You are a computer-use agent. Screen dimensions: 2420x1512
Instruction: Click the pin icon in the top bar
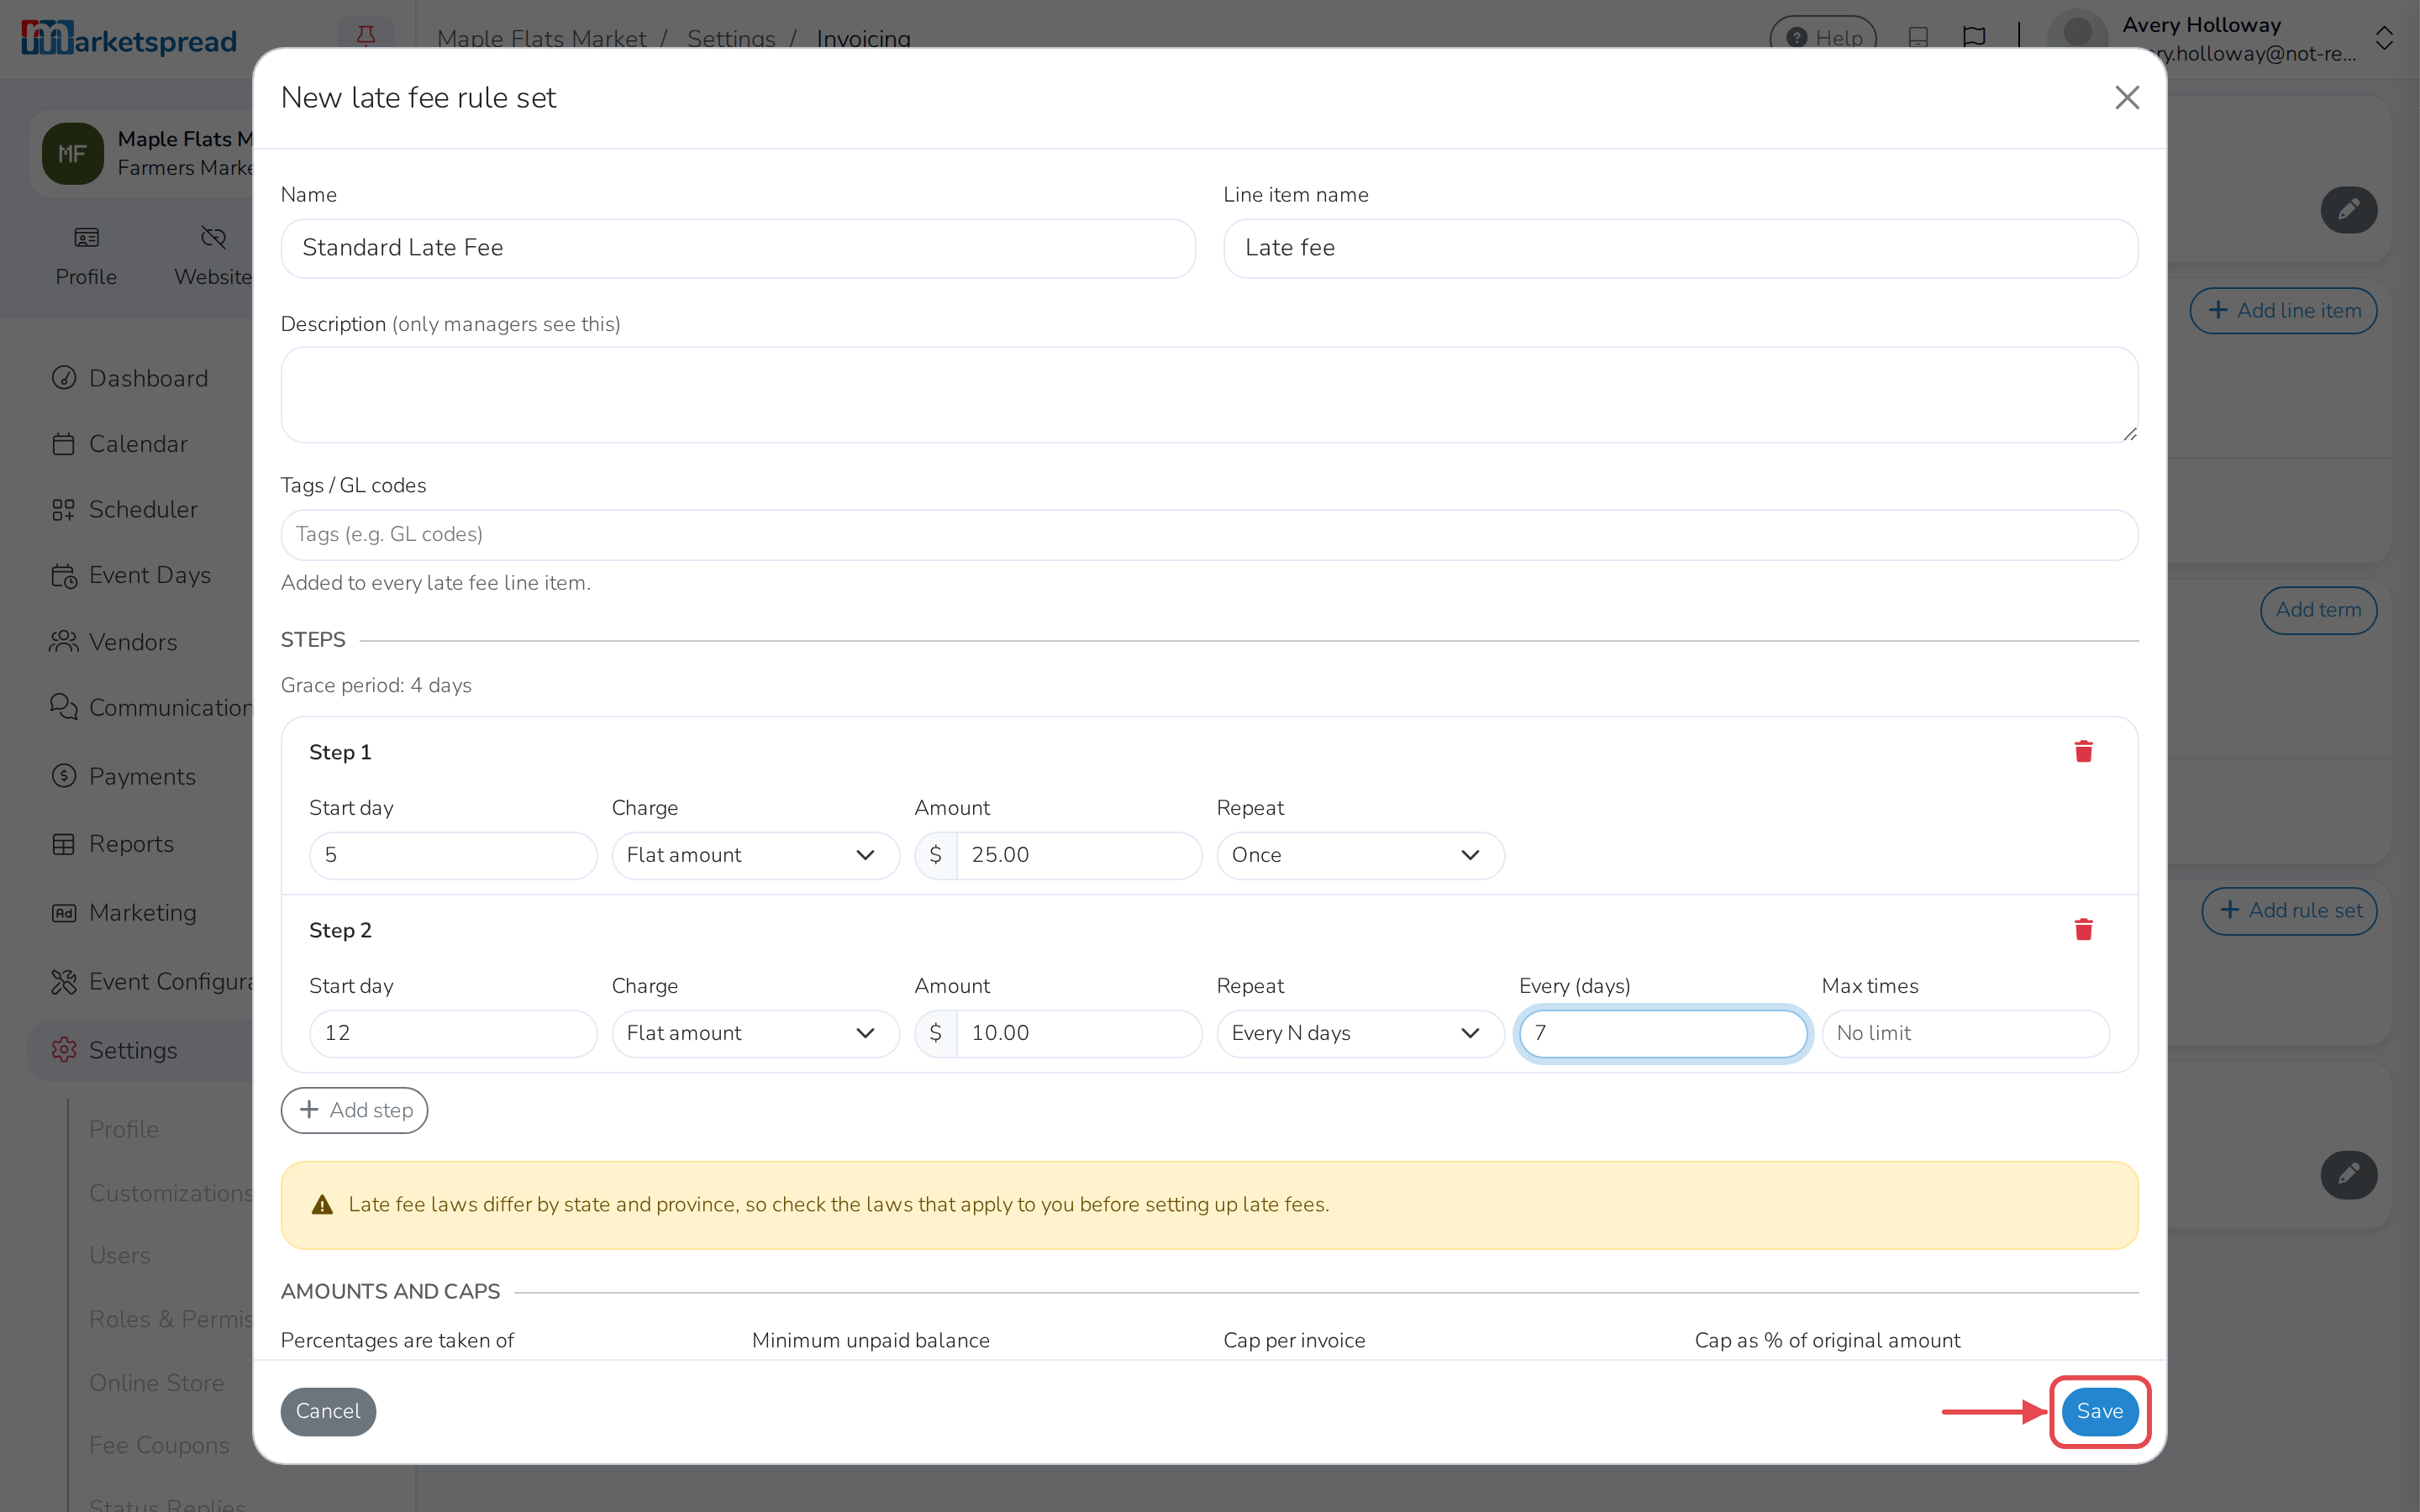coord(366,36)
